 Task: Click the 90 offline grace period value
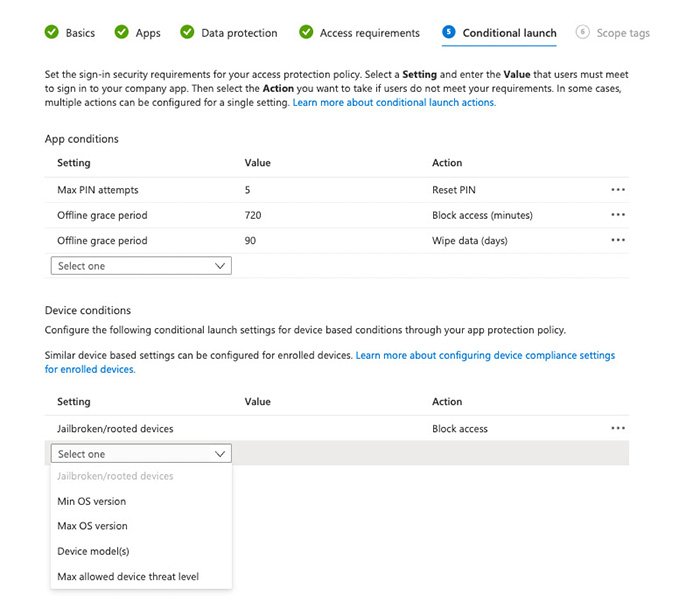pyautogui.click(x=250, y=241)
